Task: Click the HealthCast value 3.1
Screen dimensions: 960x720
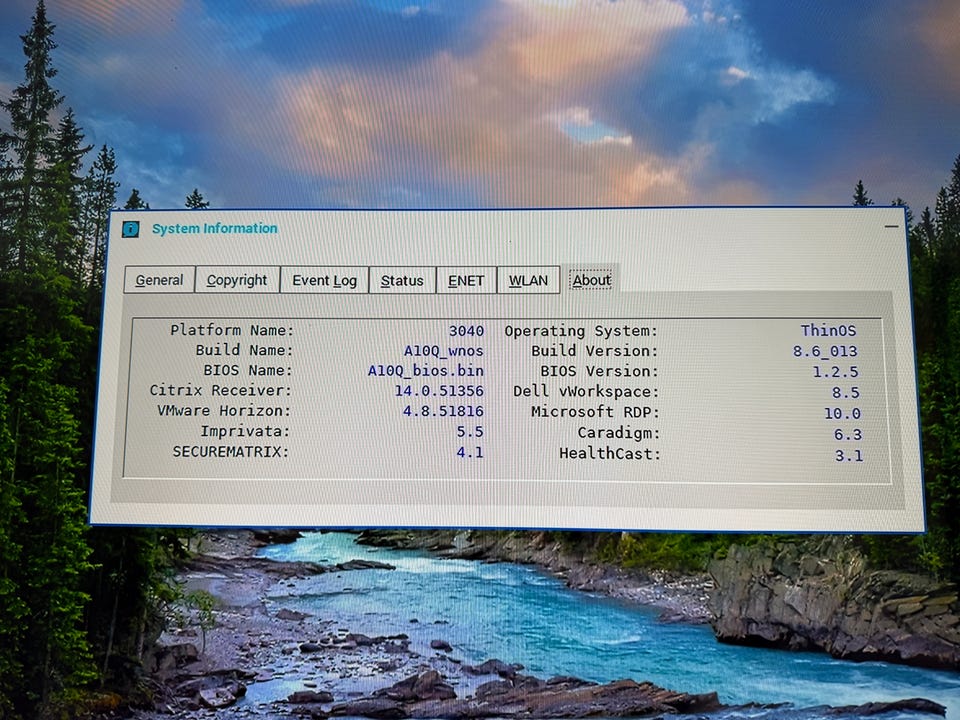Action: coord(849,456)
